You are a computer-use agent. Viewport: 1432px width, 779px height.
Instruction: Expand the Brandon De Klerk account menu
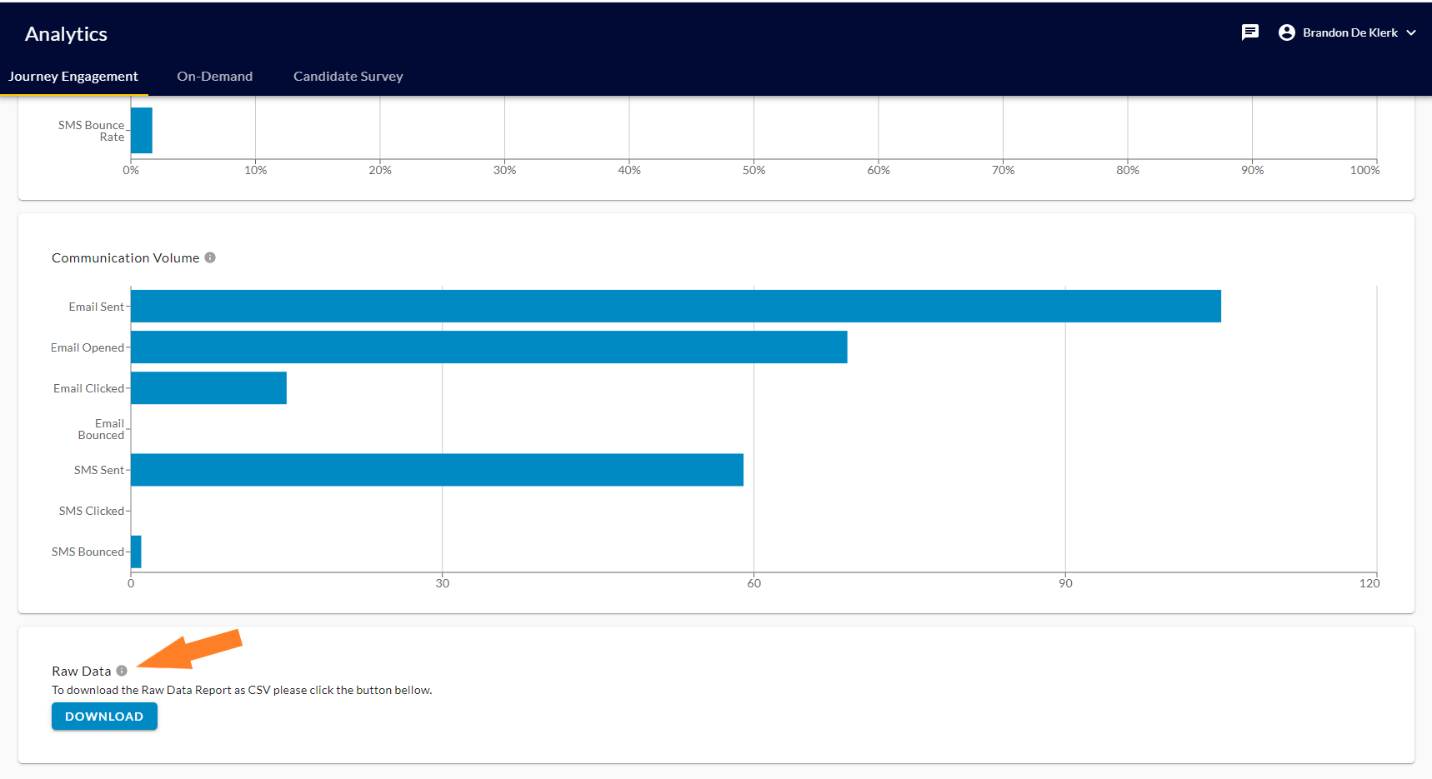tap(1411, 33)
